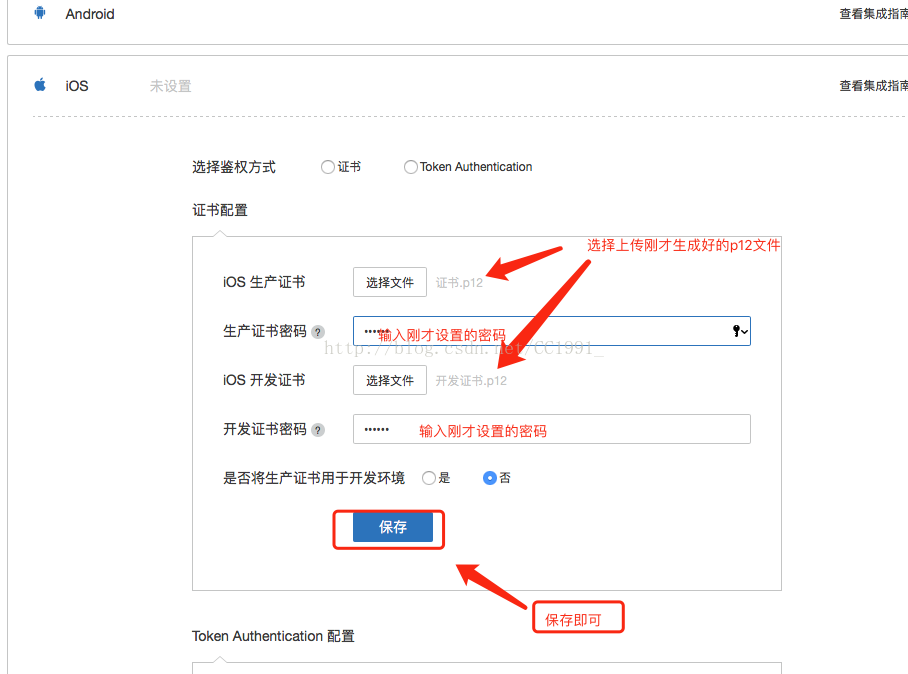Click 选择文件 for iOS 开发证书
This screenshot has height=674, width=908.
pyautogui.click(x=390, y=380)
